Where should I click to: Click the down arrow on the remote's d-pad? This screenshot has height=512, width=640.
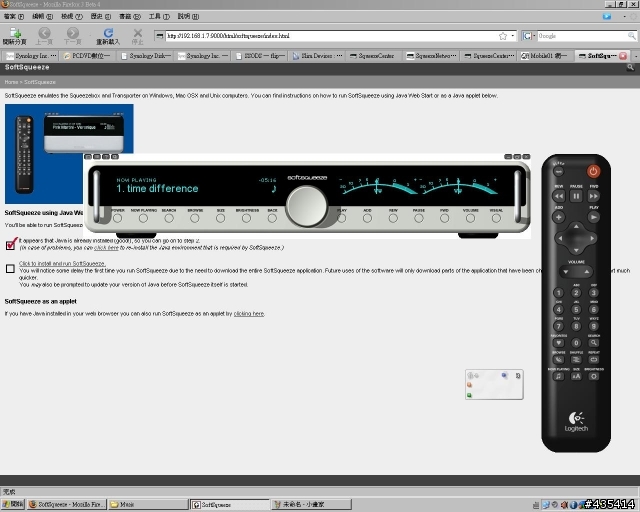tap(576, 250)
